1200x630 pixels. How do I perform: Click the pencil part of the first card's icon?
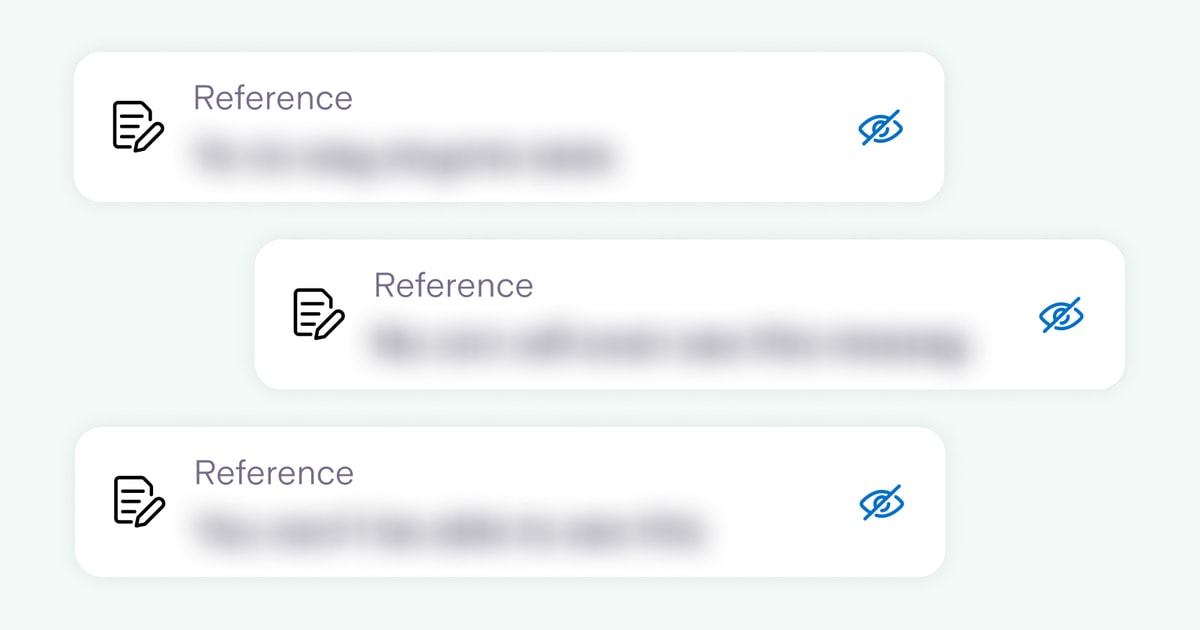tap(150, 138)
